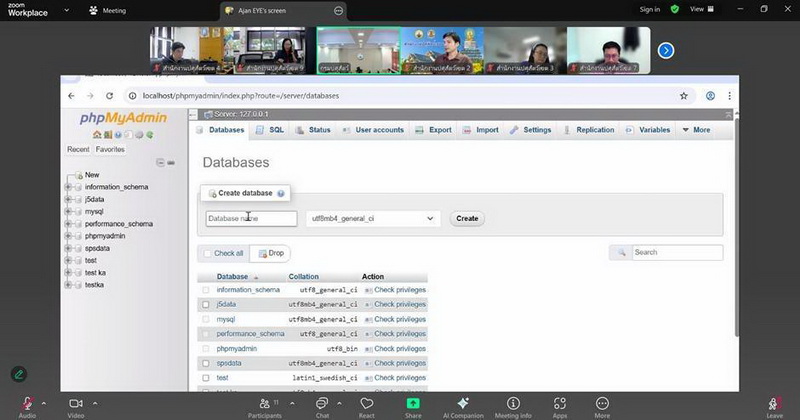Click the reload navigation panel icon
The image size is (800, 420).
[149, 135]
